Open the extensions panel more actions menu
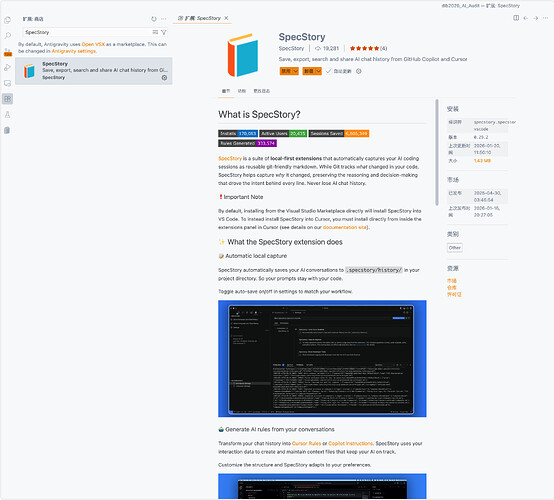This screenshot has width=554, height=500. tap(164, 19)
